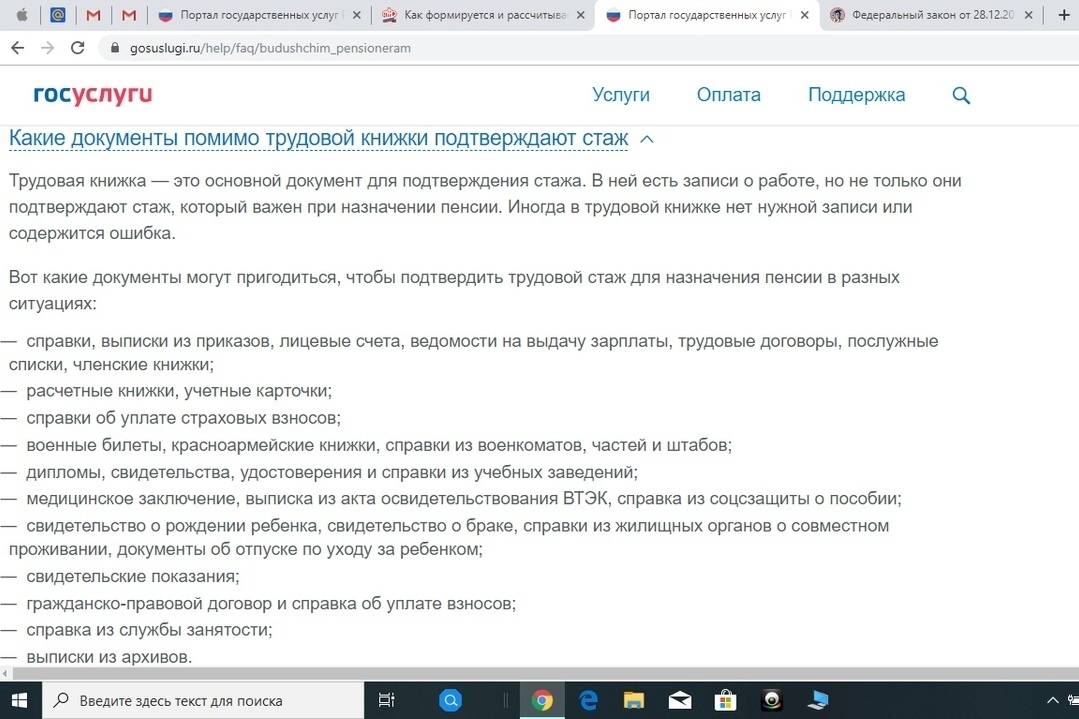Open the Windows Start menu
This screenshot has width=1079, height=719.
(x=20, y=700)
